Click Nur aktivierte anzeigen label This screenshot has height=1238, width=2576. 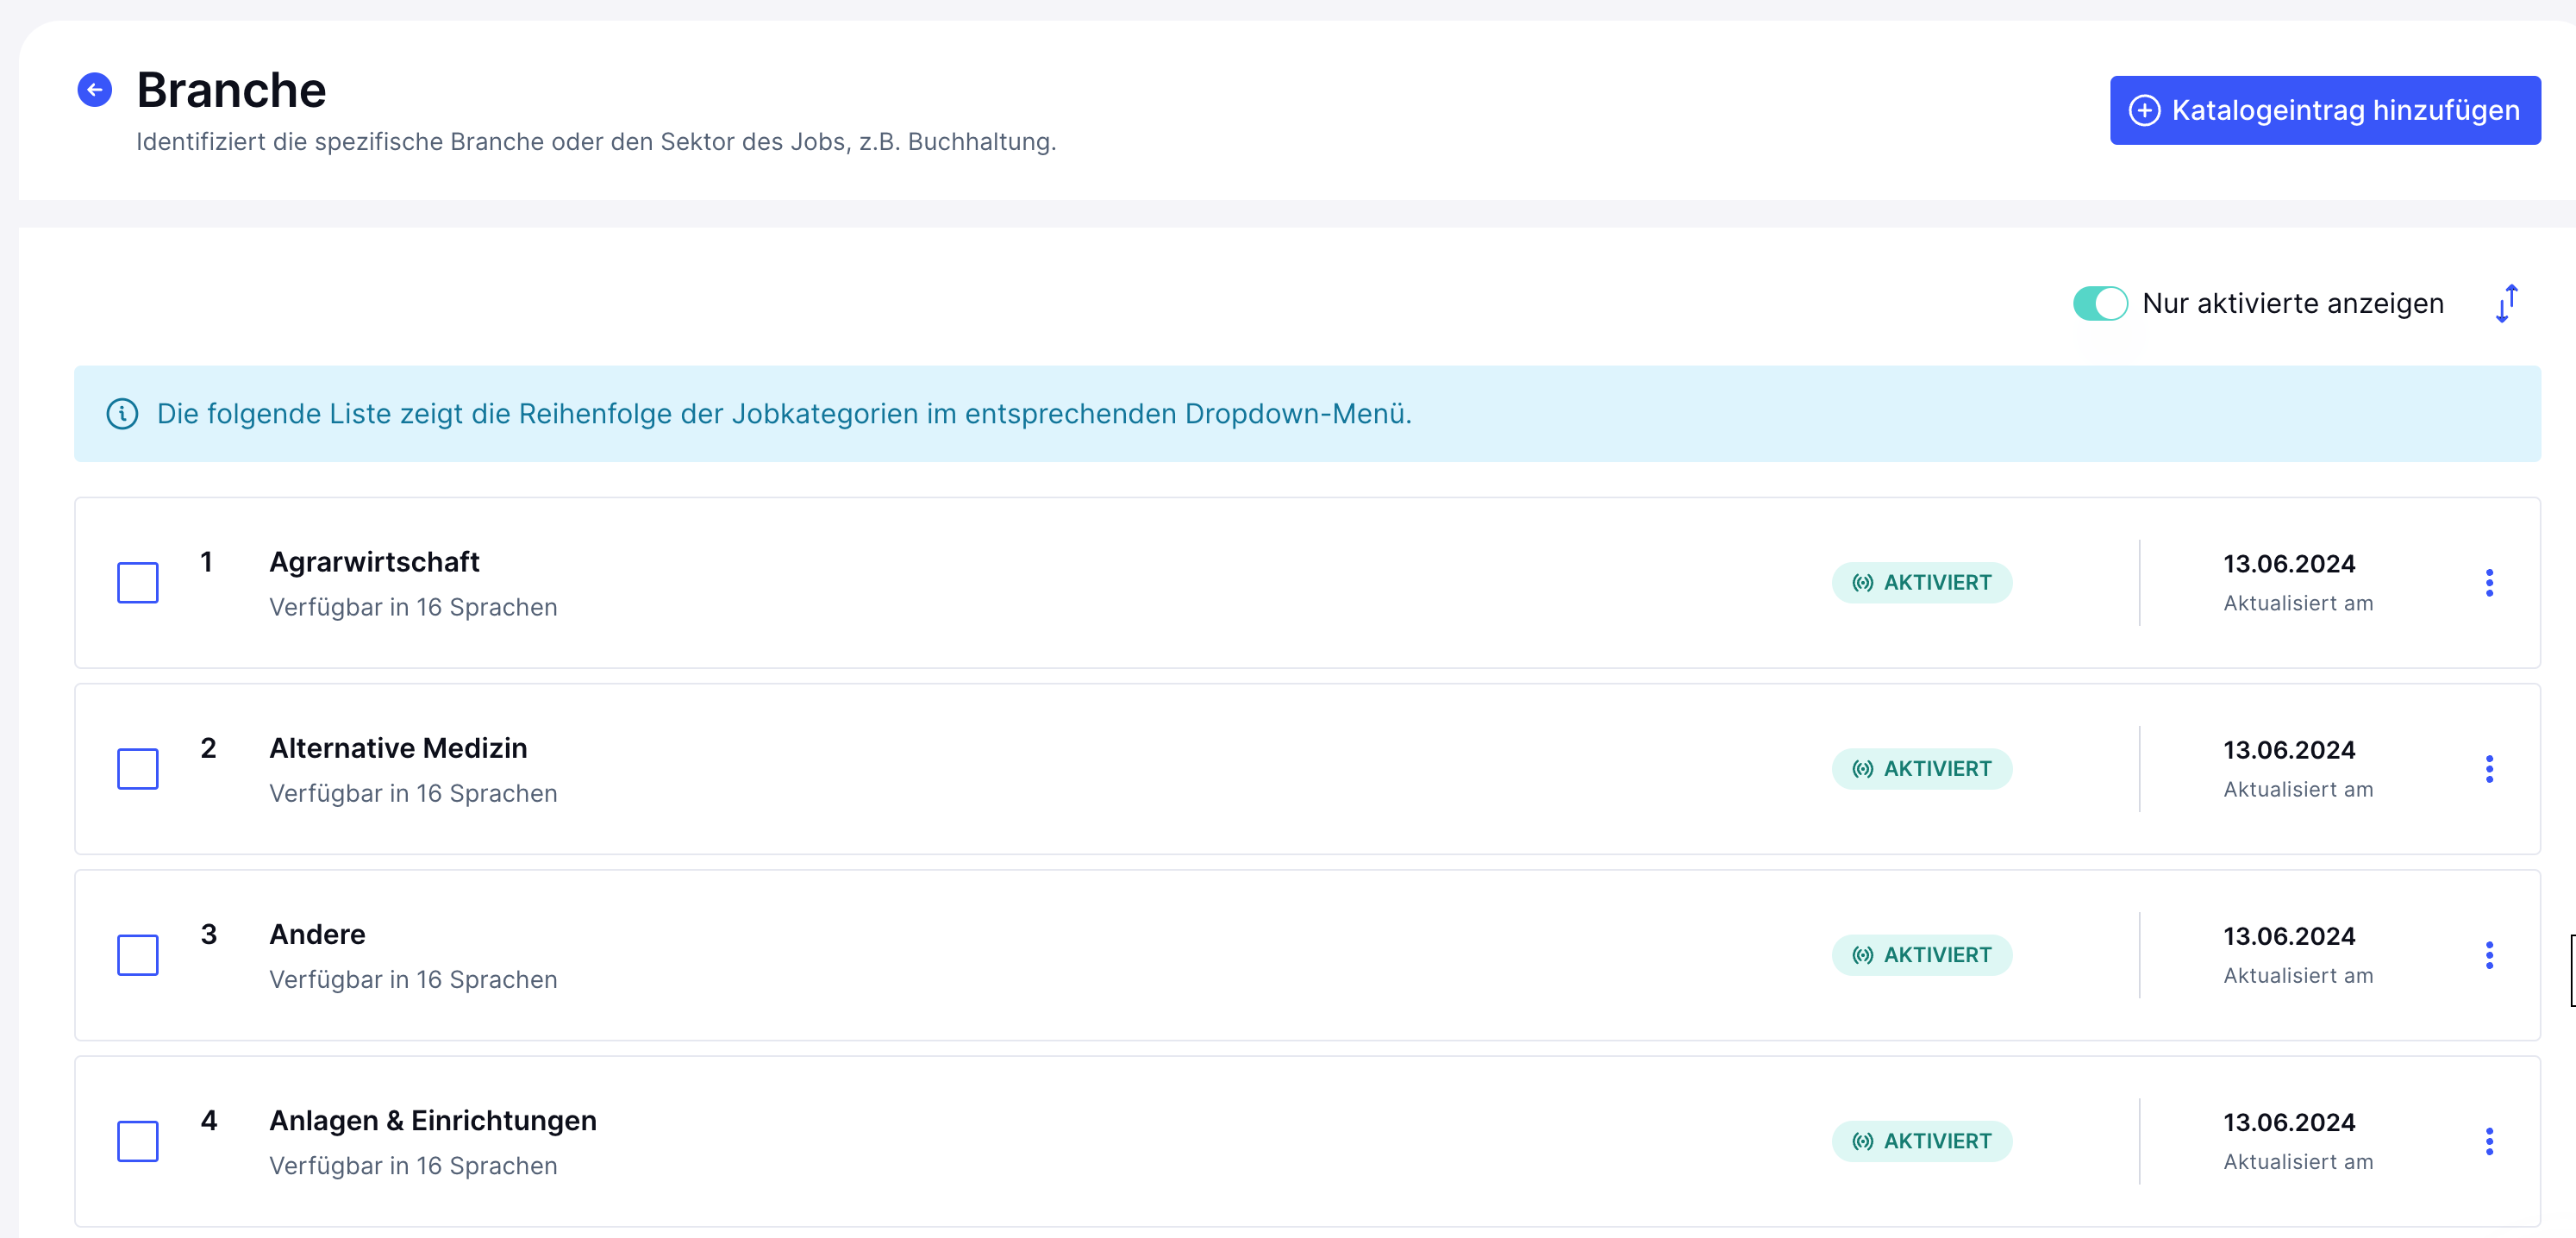(2292, 303)
